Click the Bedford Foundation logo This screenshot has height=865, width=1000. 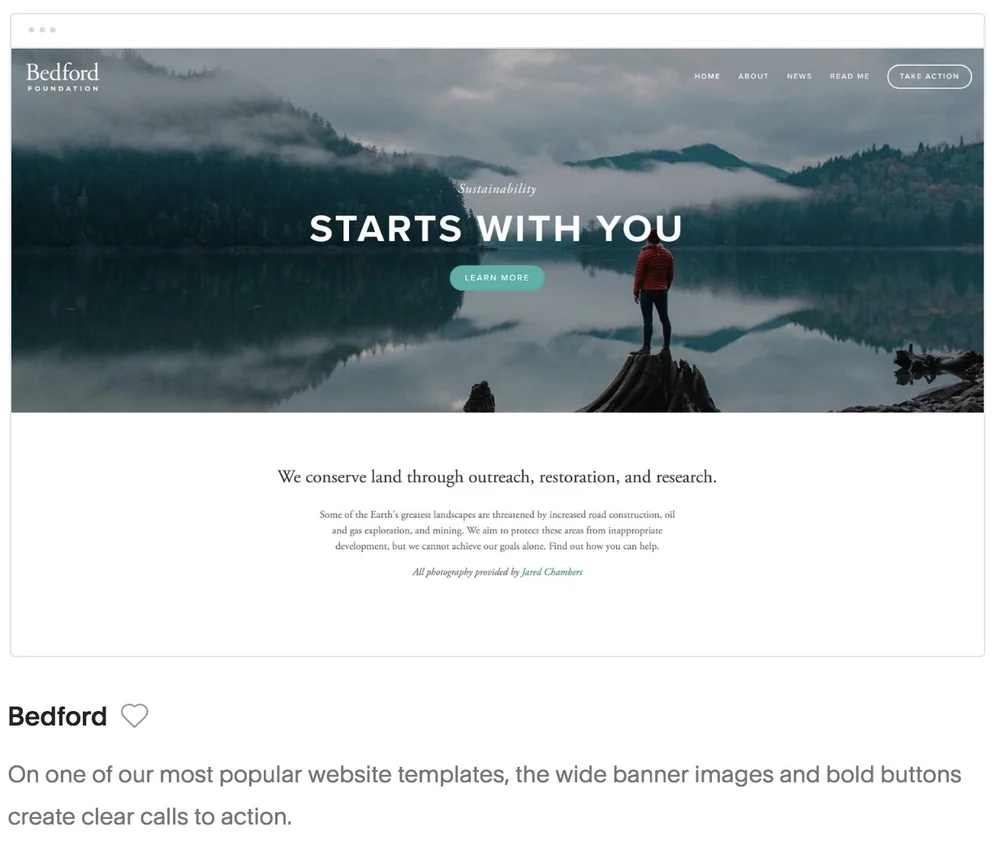62,77
